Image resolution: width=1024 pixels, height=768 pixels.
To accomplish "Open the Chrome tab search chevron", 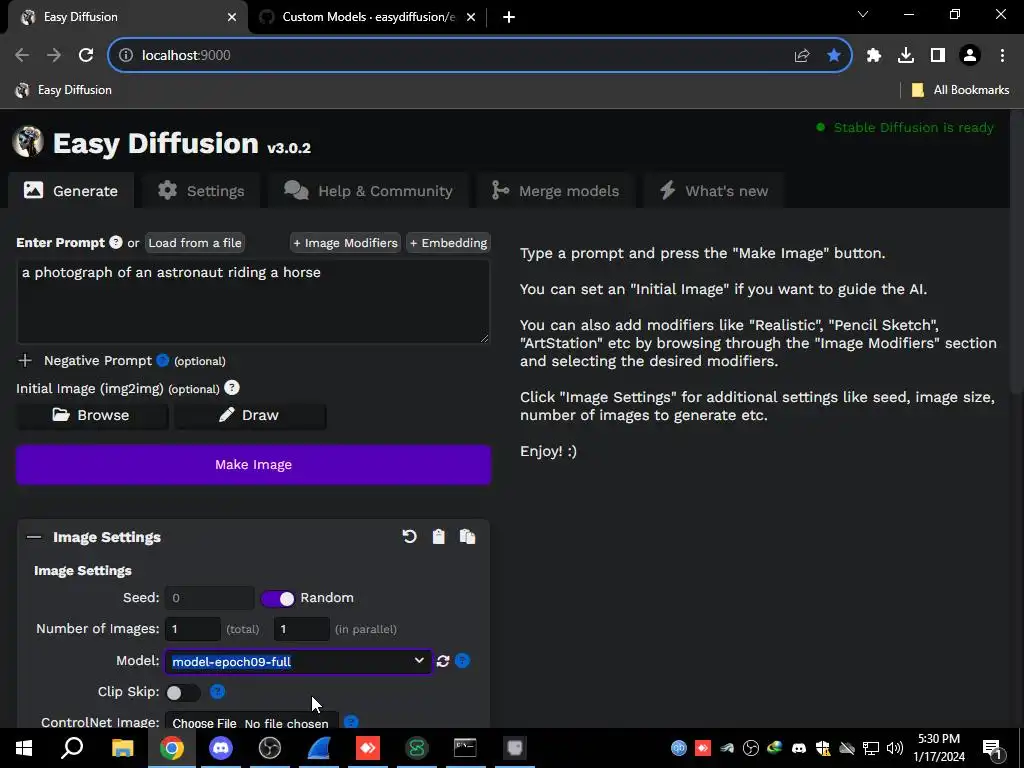I will point(863,14).
